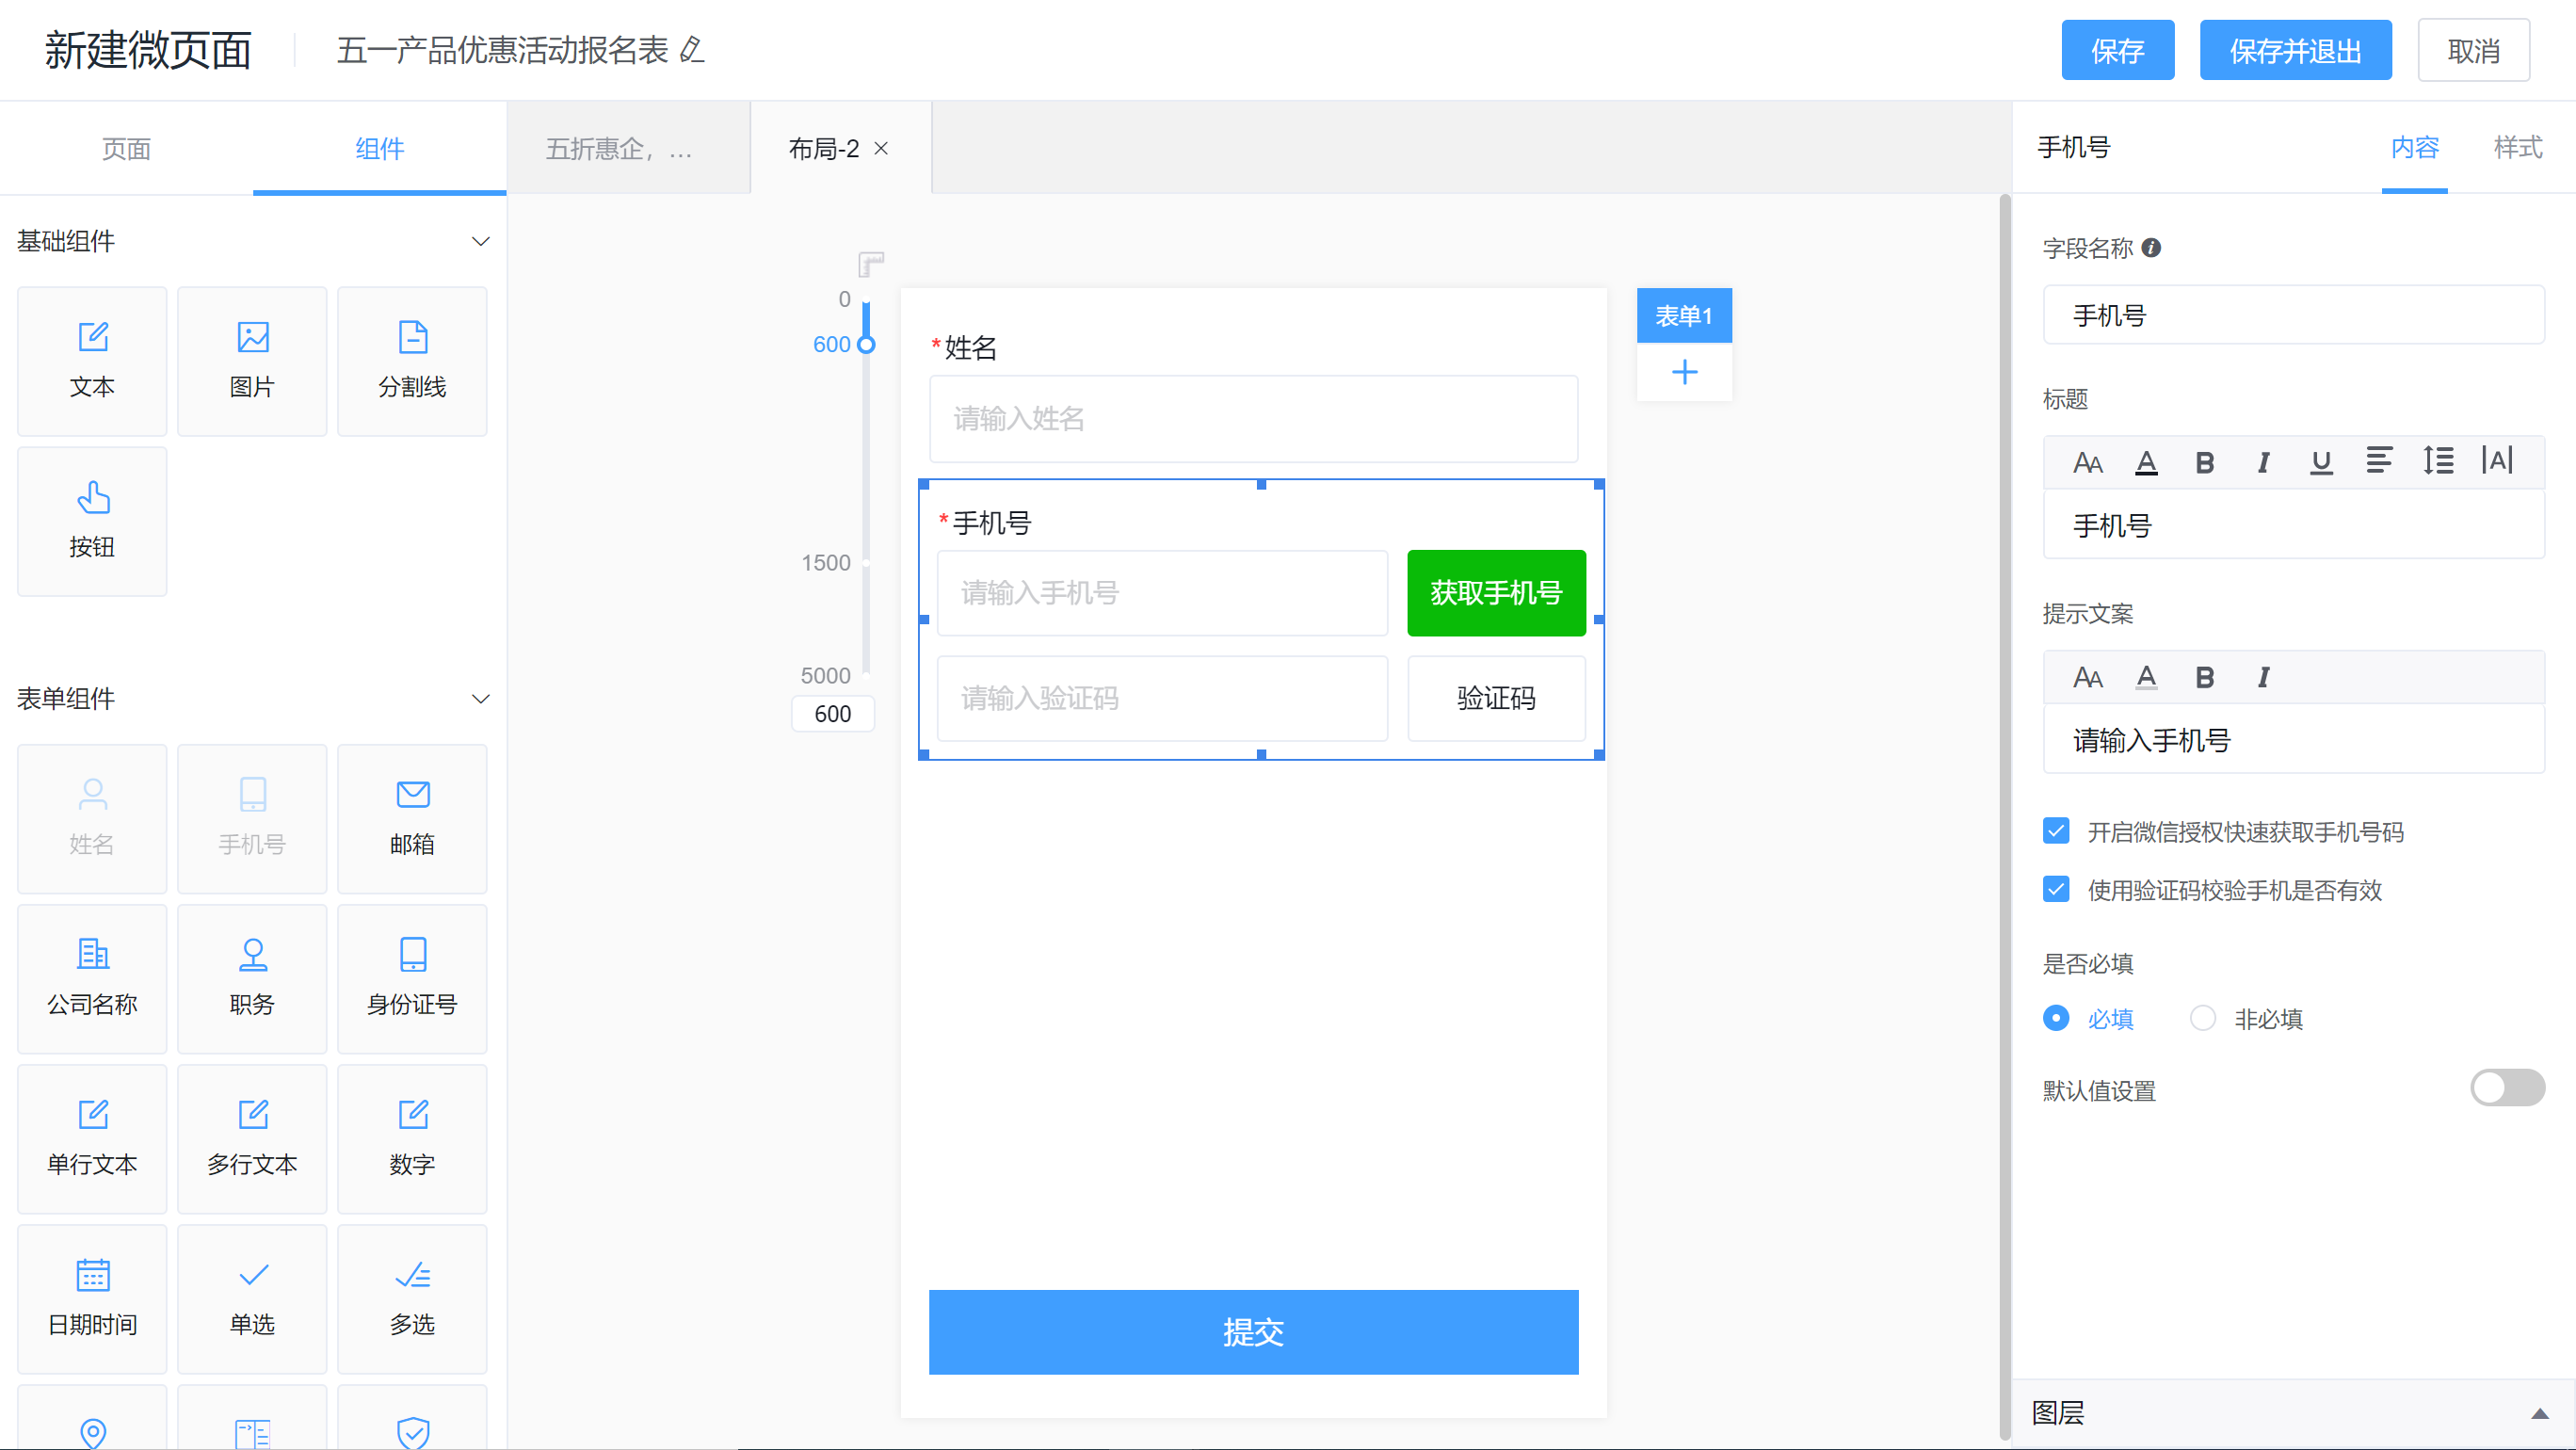Click the canvas height value box

[x=833, y=714]
